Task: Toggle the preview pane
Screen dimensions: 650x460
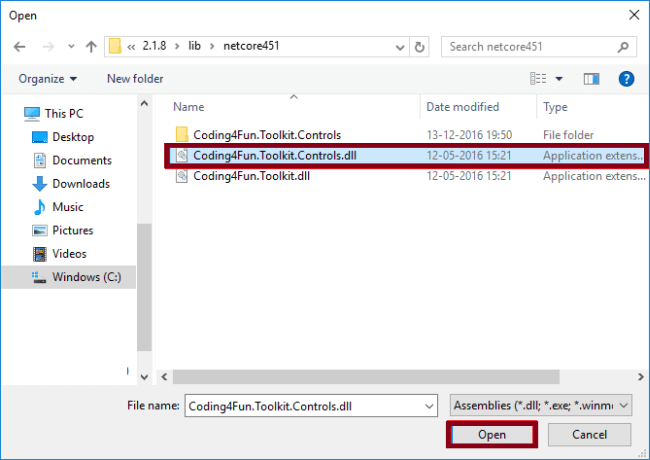Action: click(x=591, y=79)
